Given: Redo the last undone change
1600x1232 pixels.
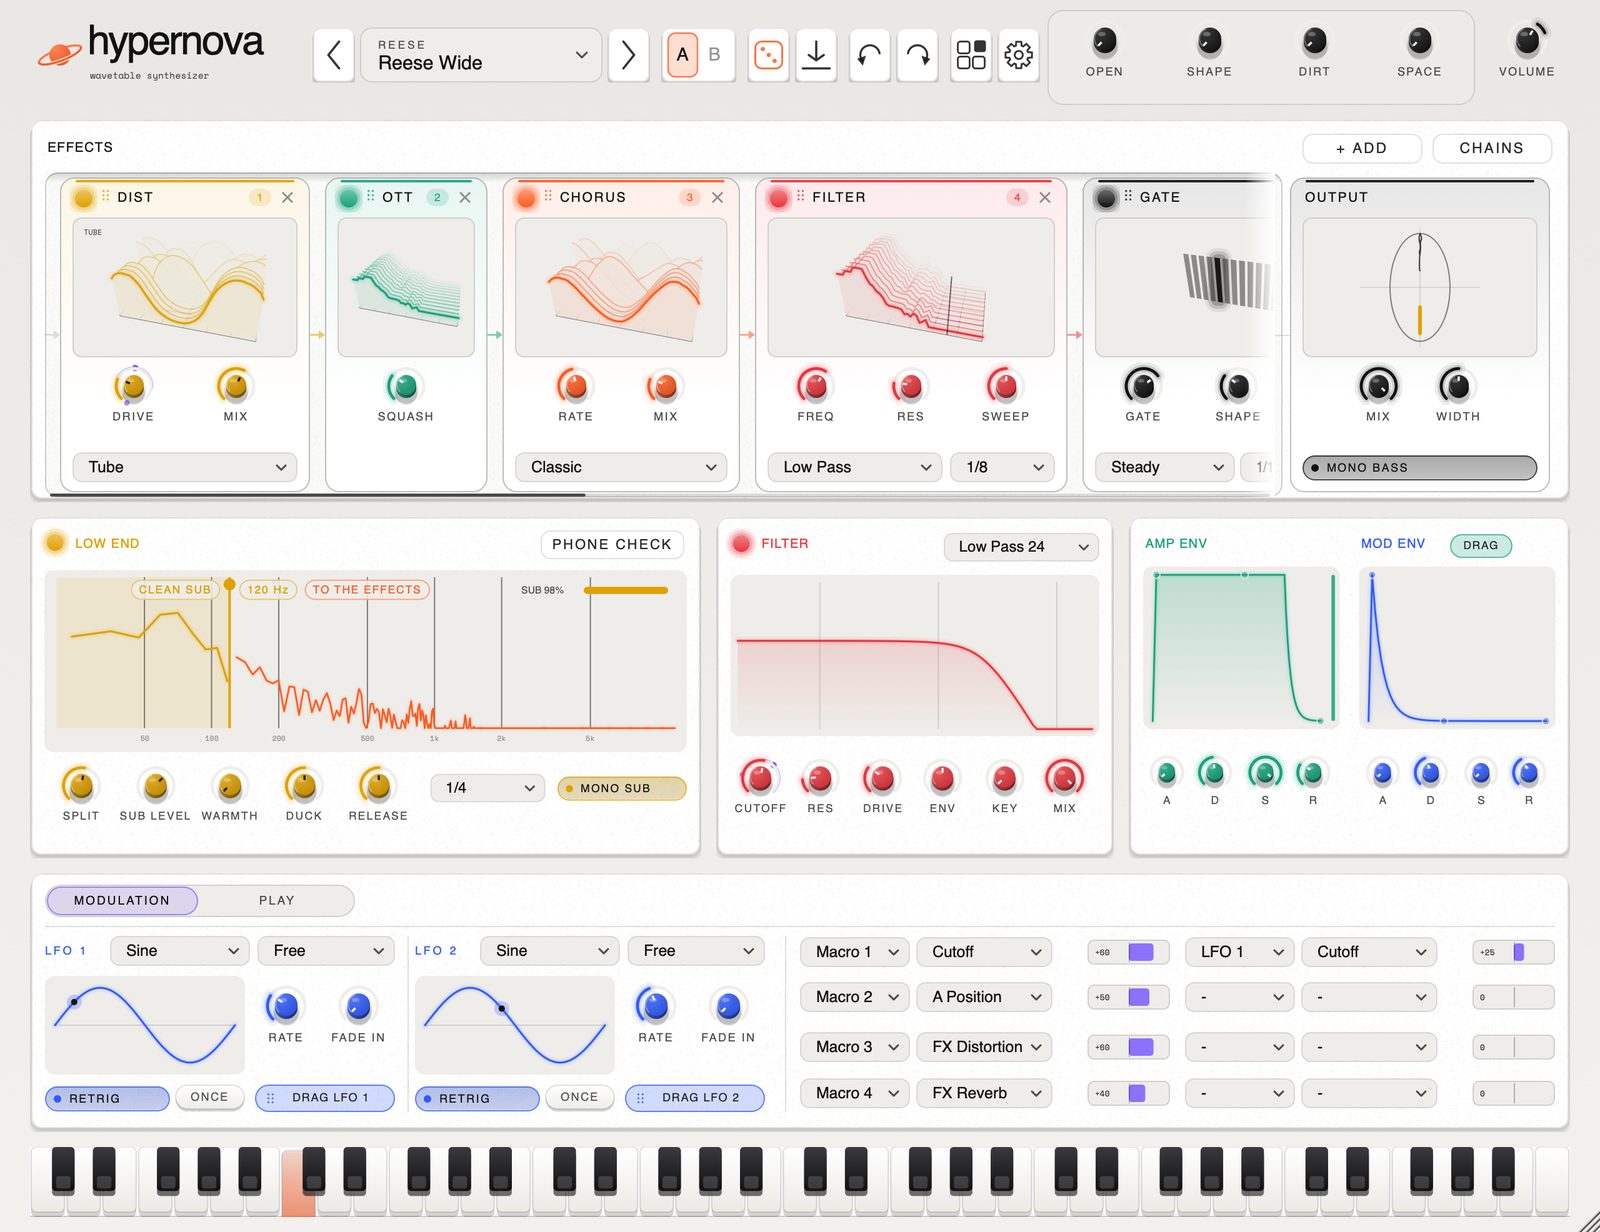Looking at the screenshot, I should tap(918, 55).
